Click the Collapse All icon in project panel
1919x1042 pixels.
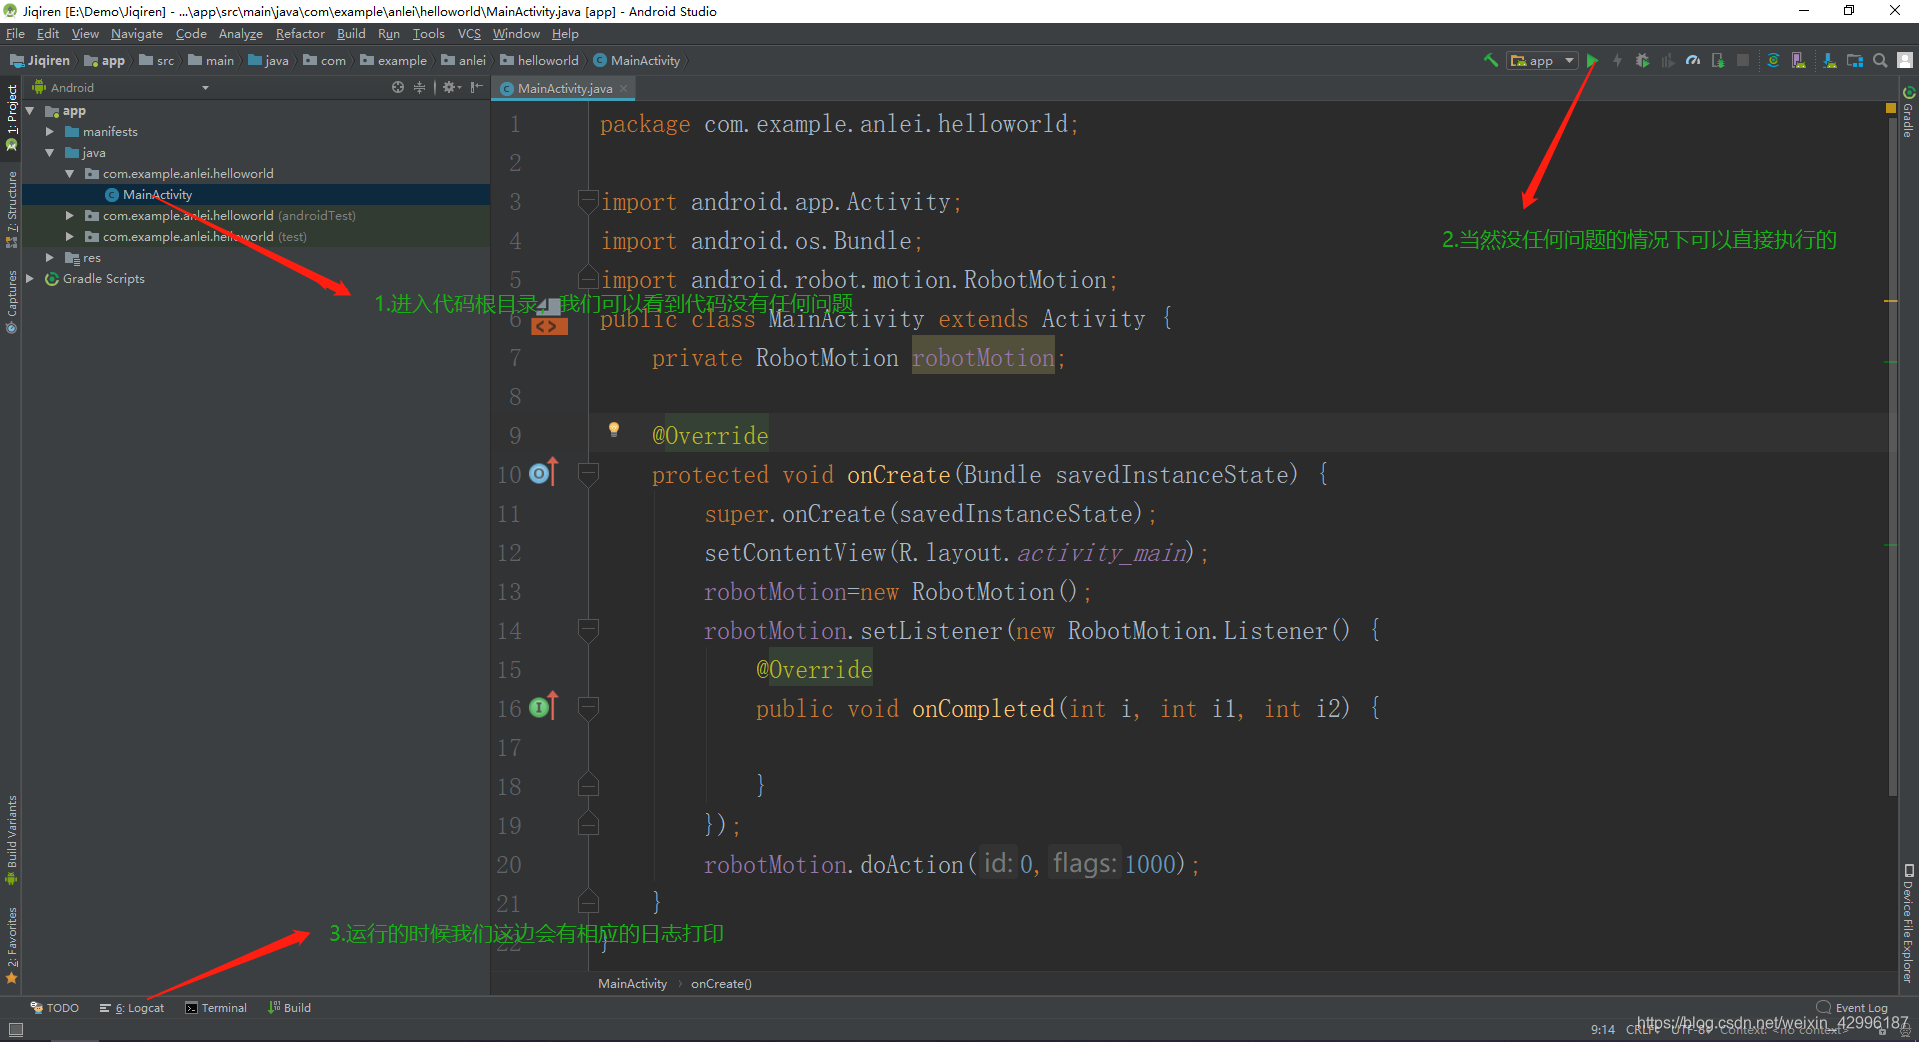[419, 88]
